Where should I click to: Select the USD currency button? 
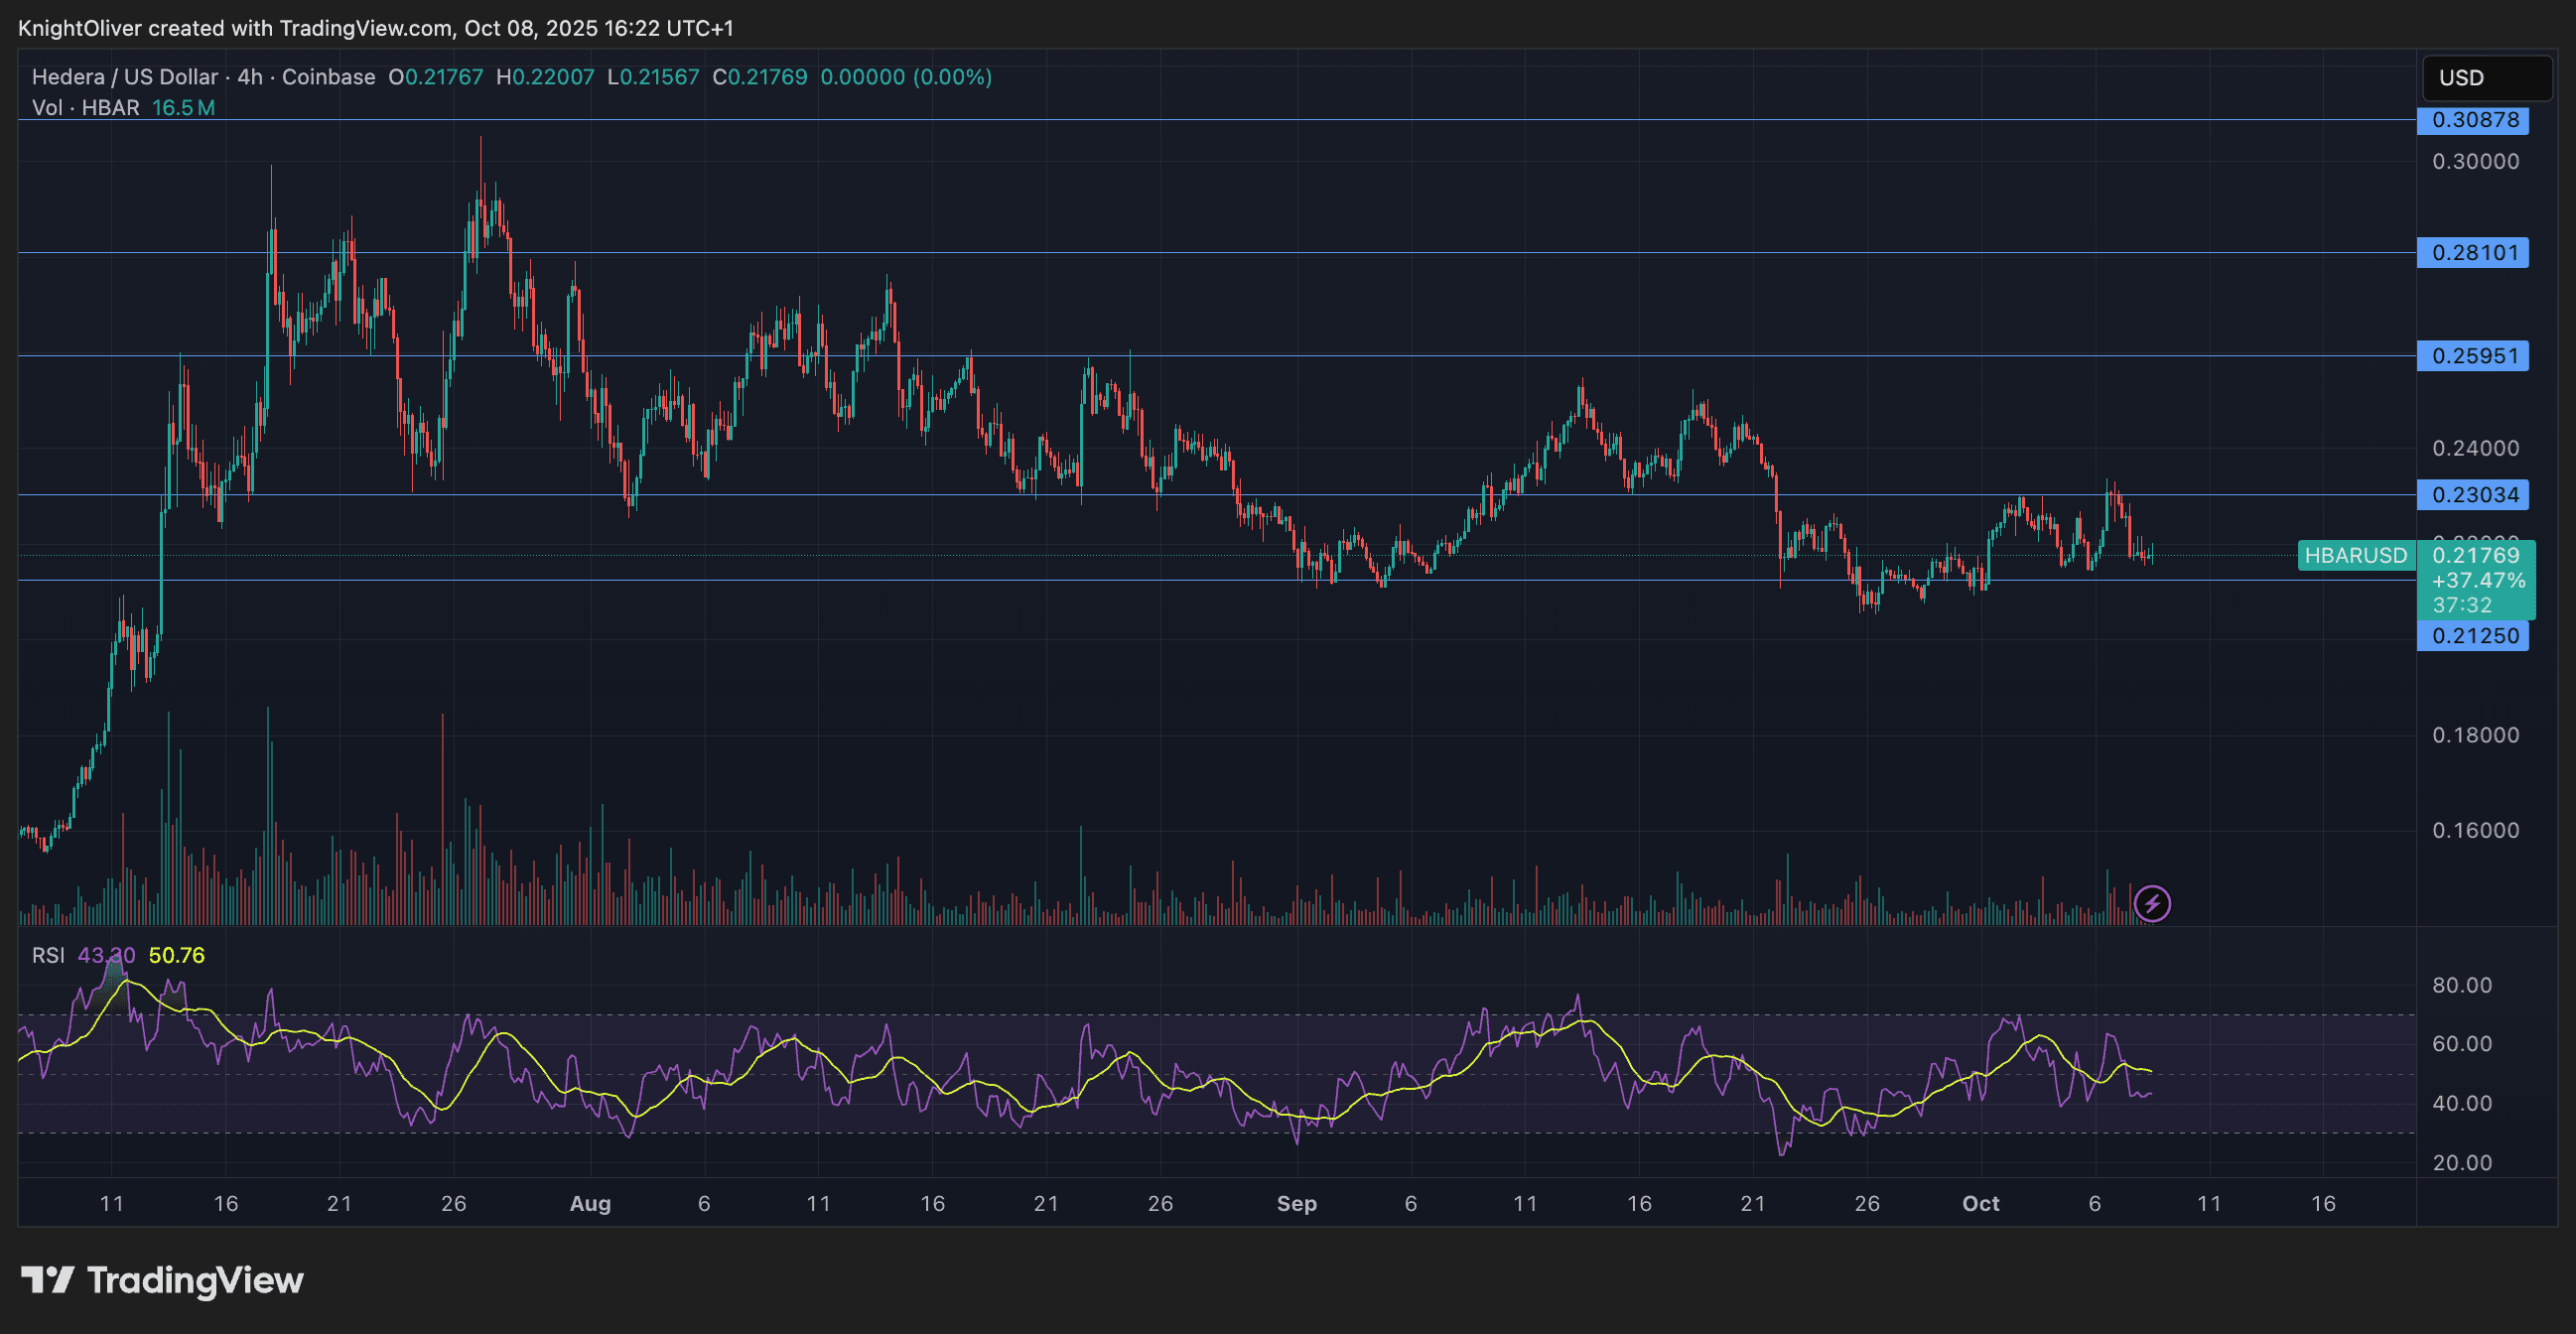(2486, 78)
